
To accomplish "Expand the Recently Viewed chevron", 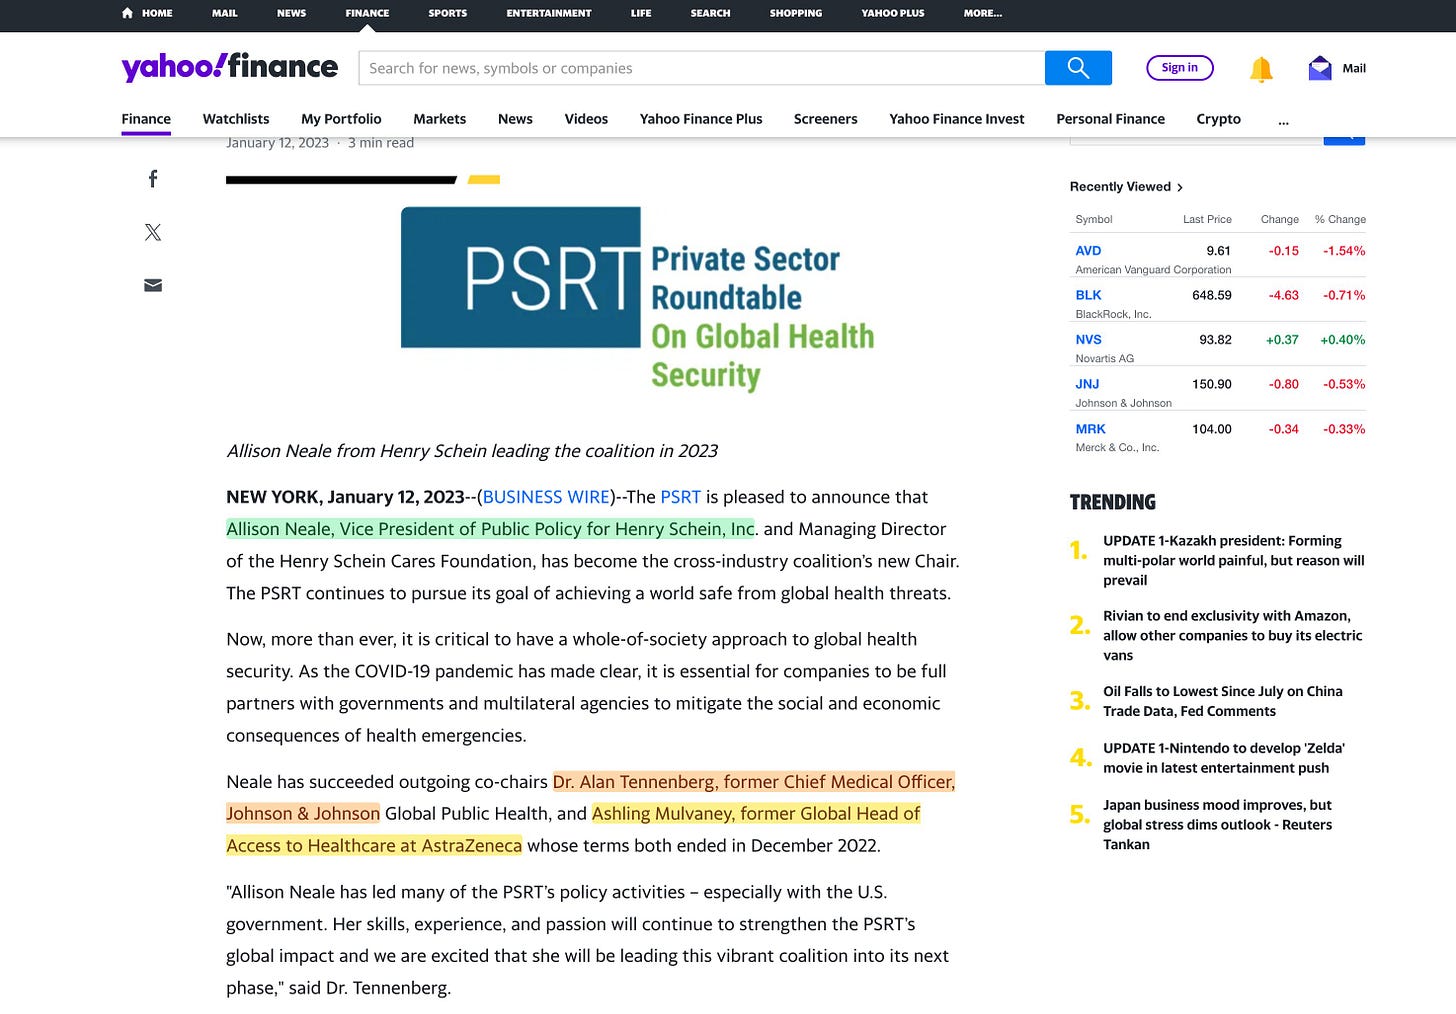I will pyautogui.click(x=1180, y=187).
